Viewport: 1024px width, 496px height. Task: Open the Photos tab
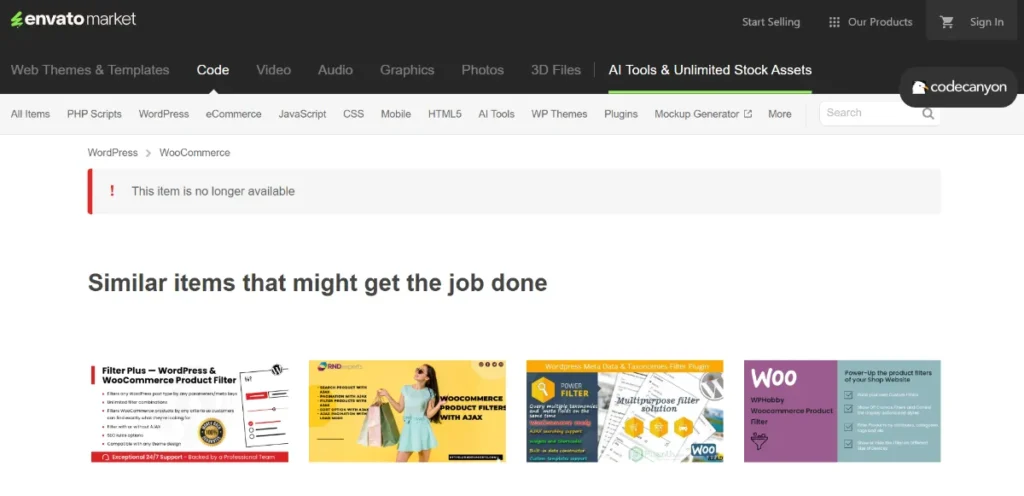click(483, 70)
